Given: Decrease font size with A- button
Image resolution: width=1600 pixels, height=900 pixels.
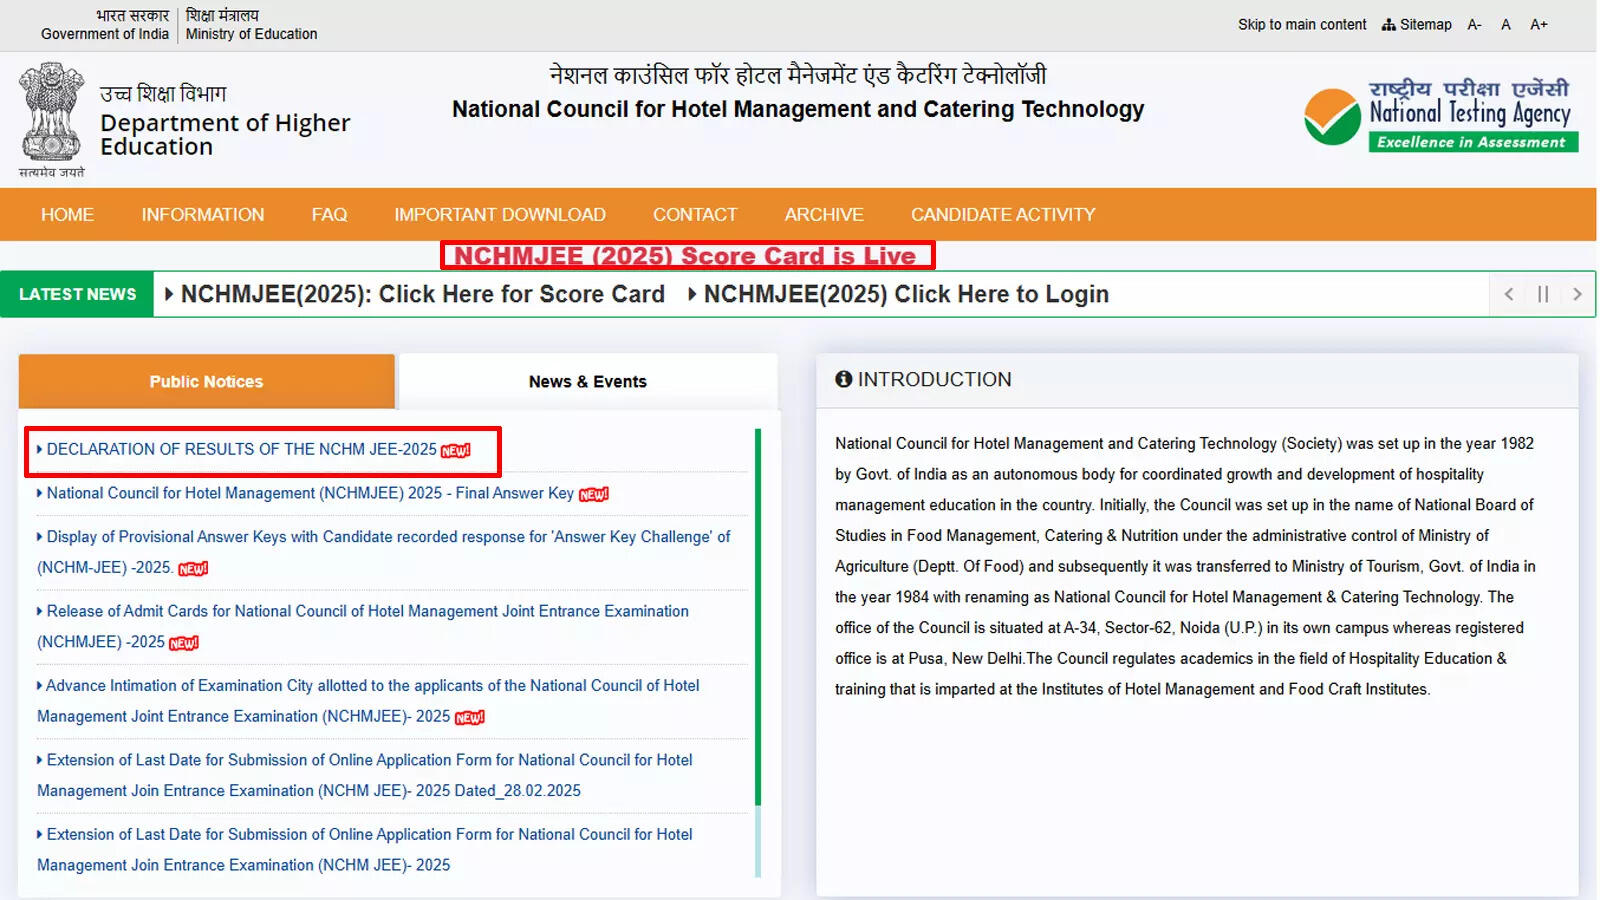Looking at the screenshot, I should [1474, 24].
